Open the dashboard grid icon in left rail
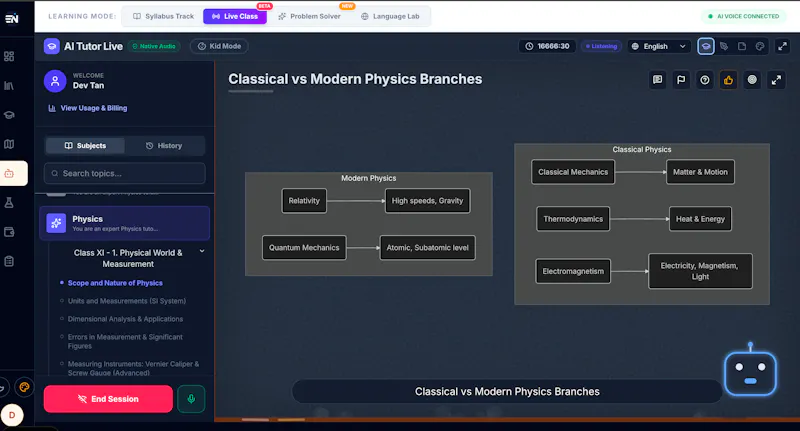800x431 pixels. [9, 56]
